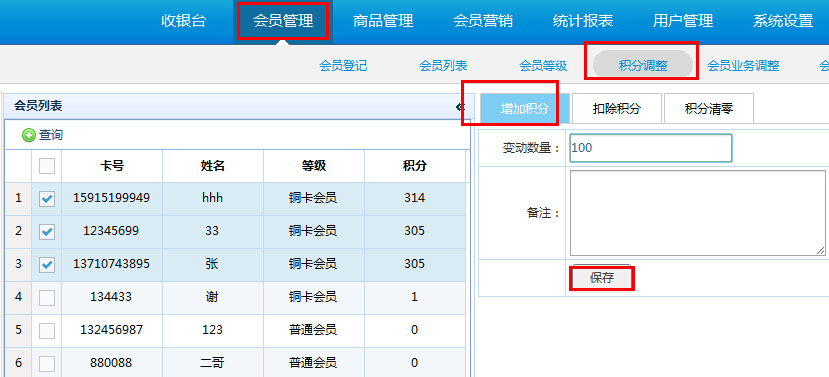The image size is (829, 377).
Task: Select card number 132456987 cell
Action: (x=112, y=330)
